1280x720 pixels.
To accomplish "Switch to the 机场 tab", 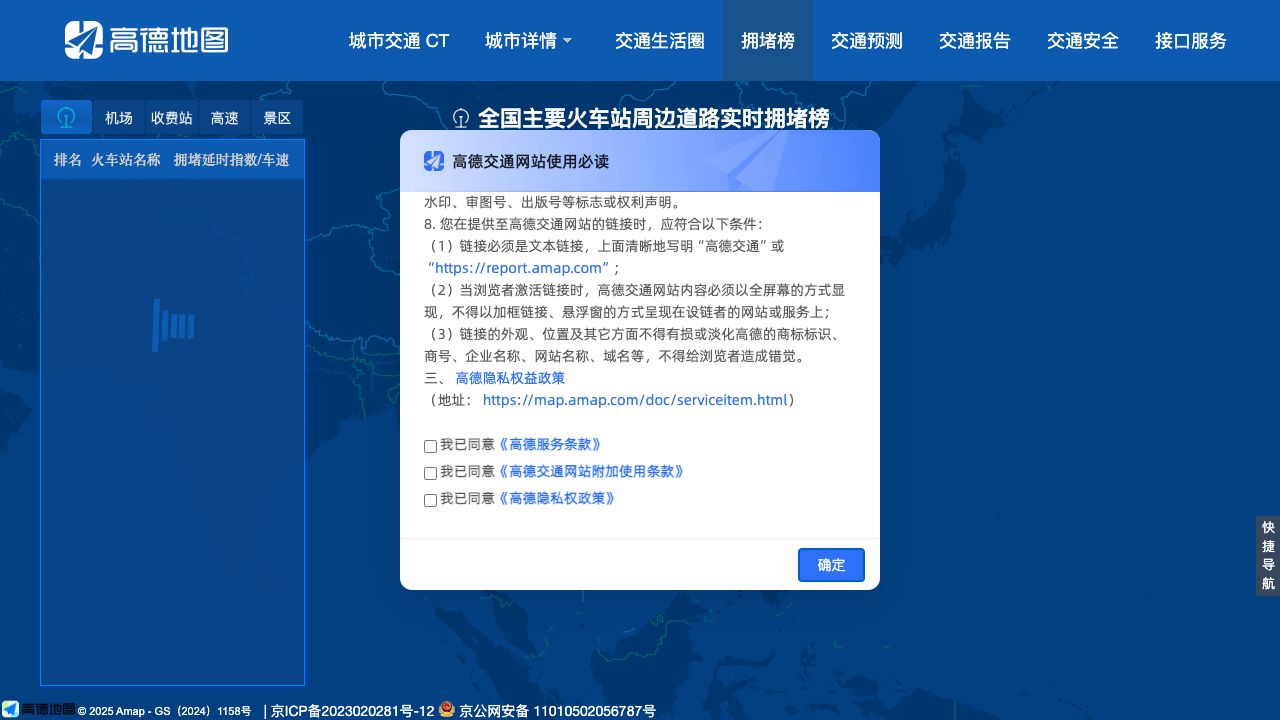I will coord(119,118).
